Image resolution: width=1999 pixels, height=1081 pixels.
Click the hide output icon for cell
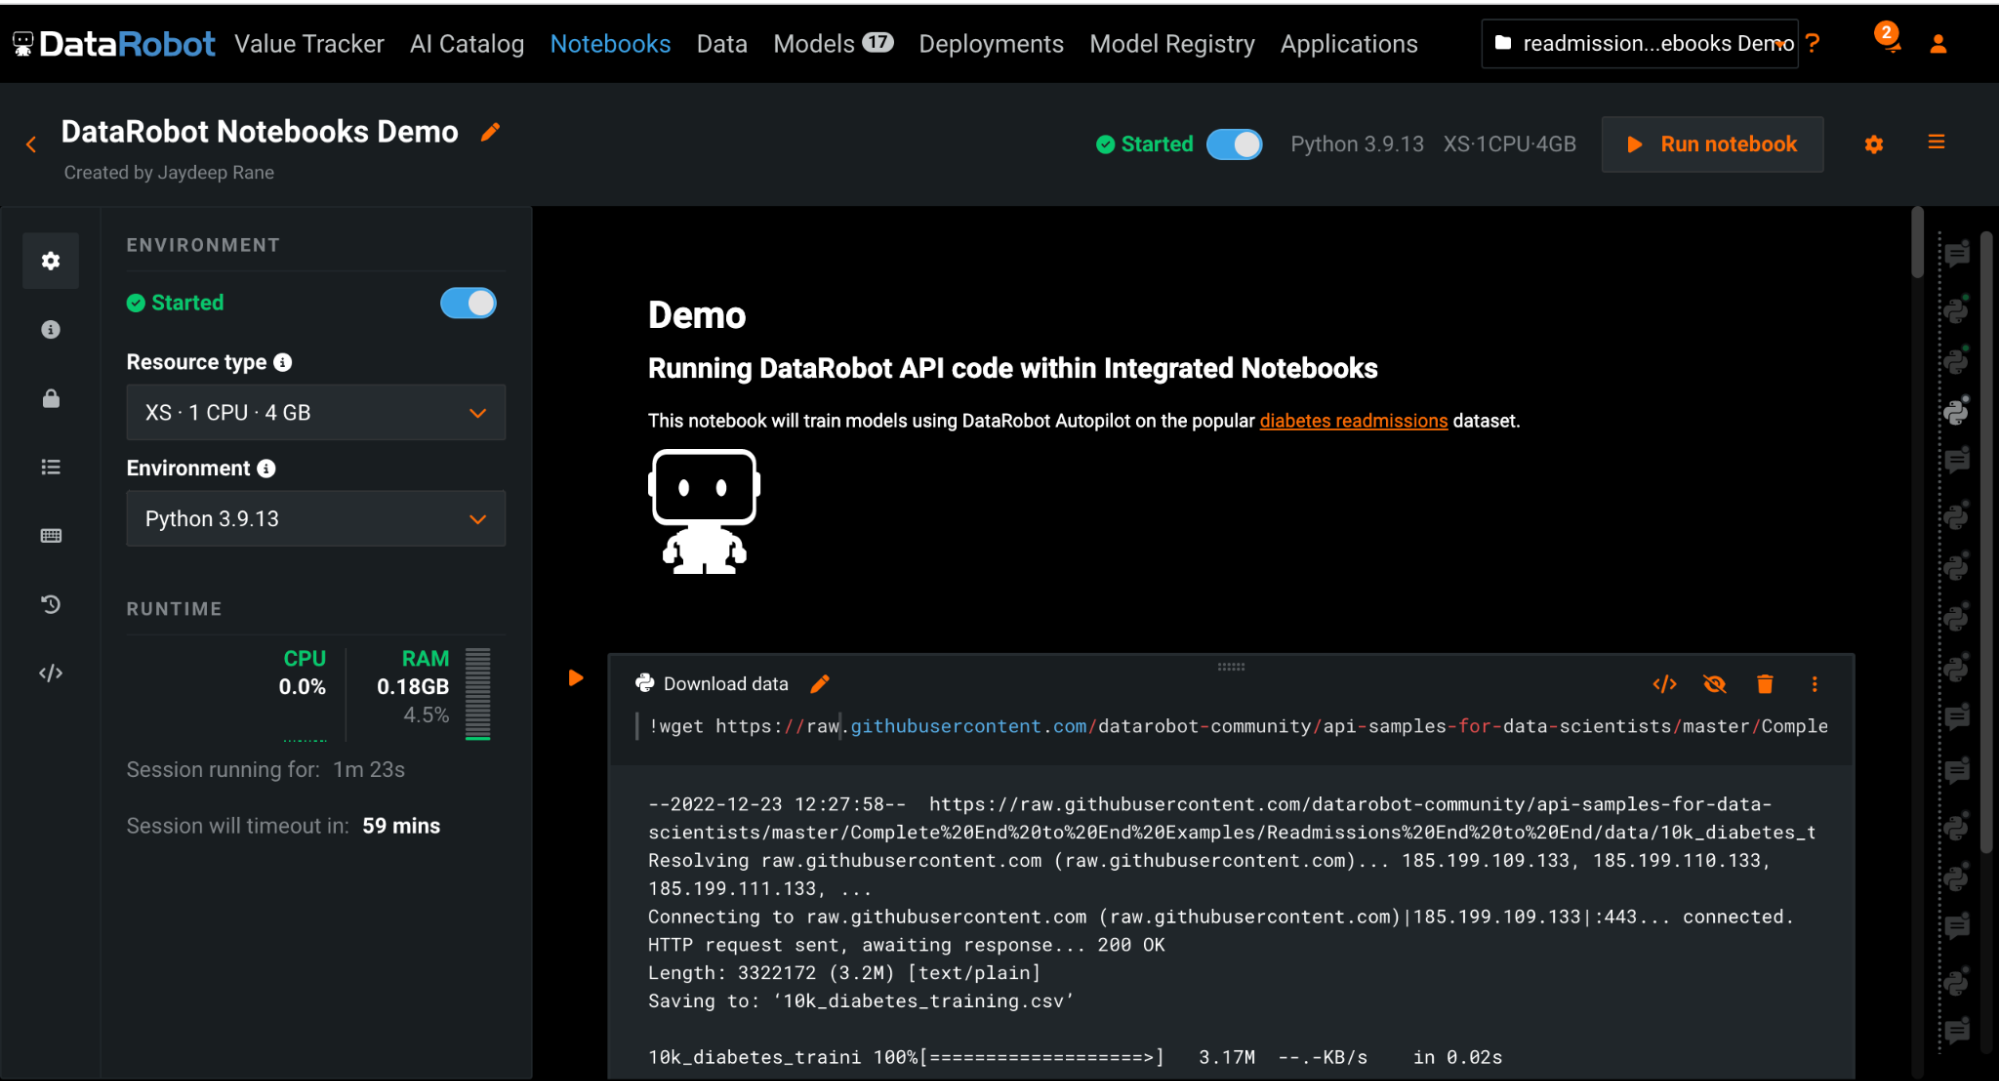(1713, 683)
